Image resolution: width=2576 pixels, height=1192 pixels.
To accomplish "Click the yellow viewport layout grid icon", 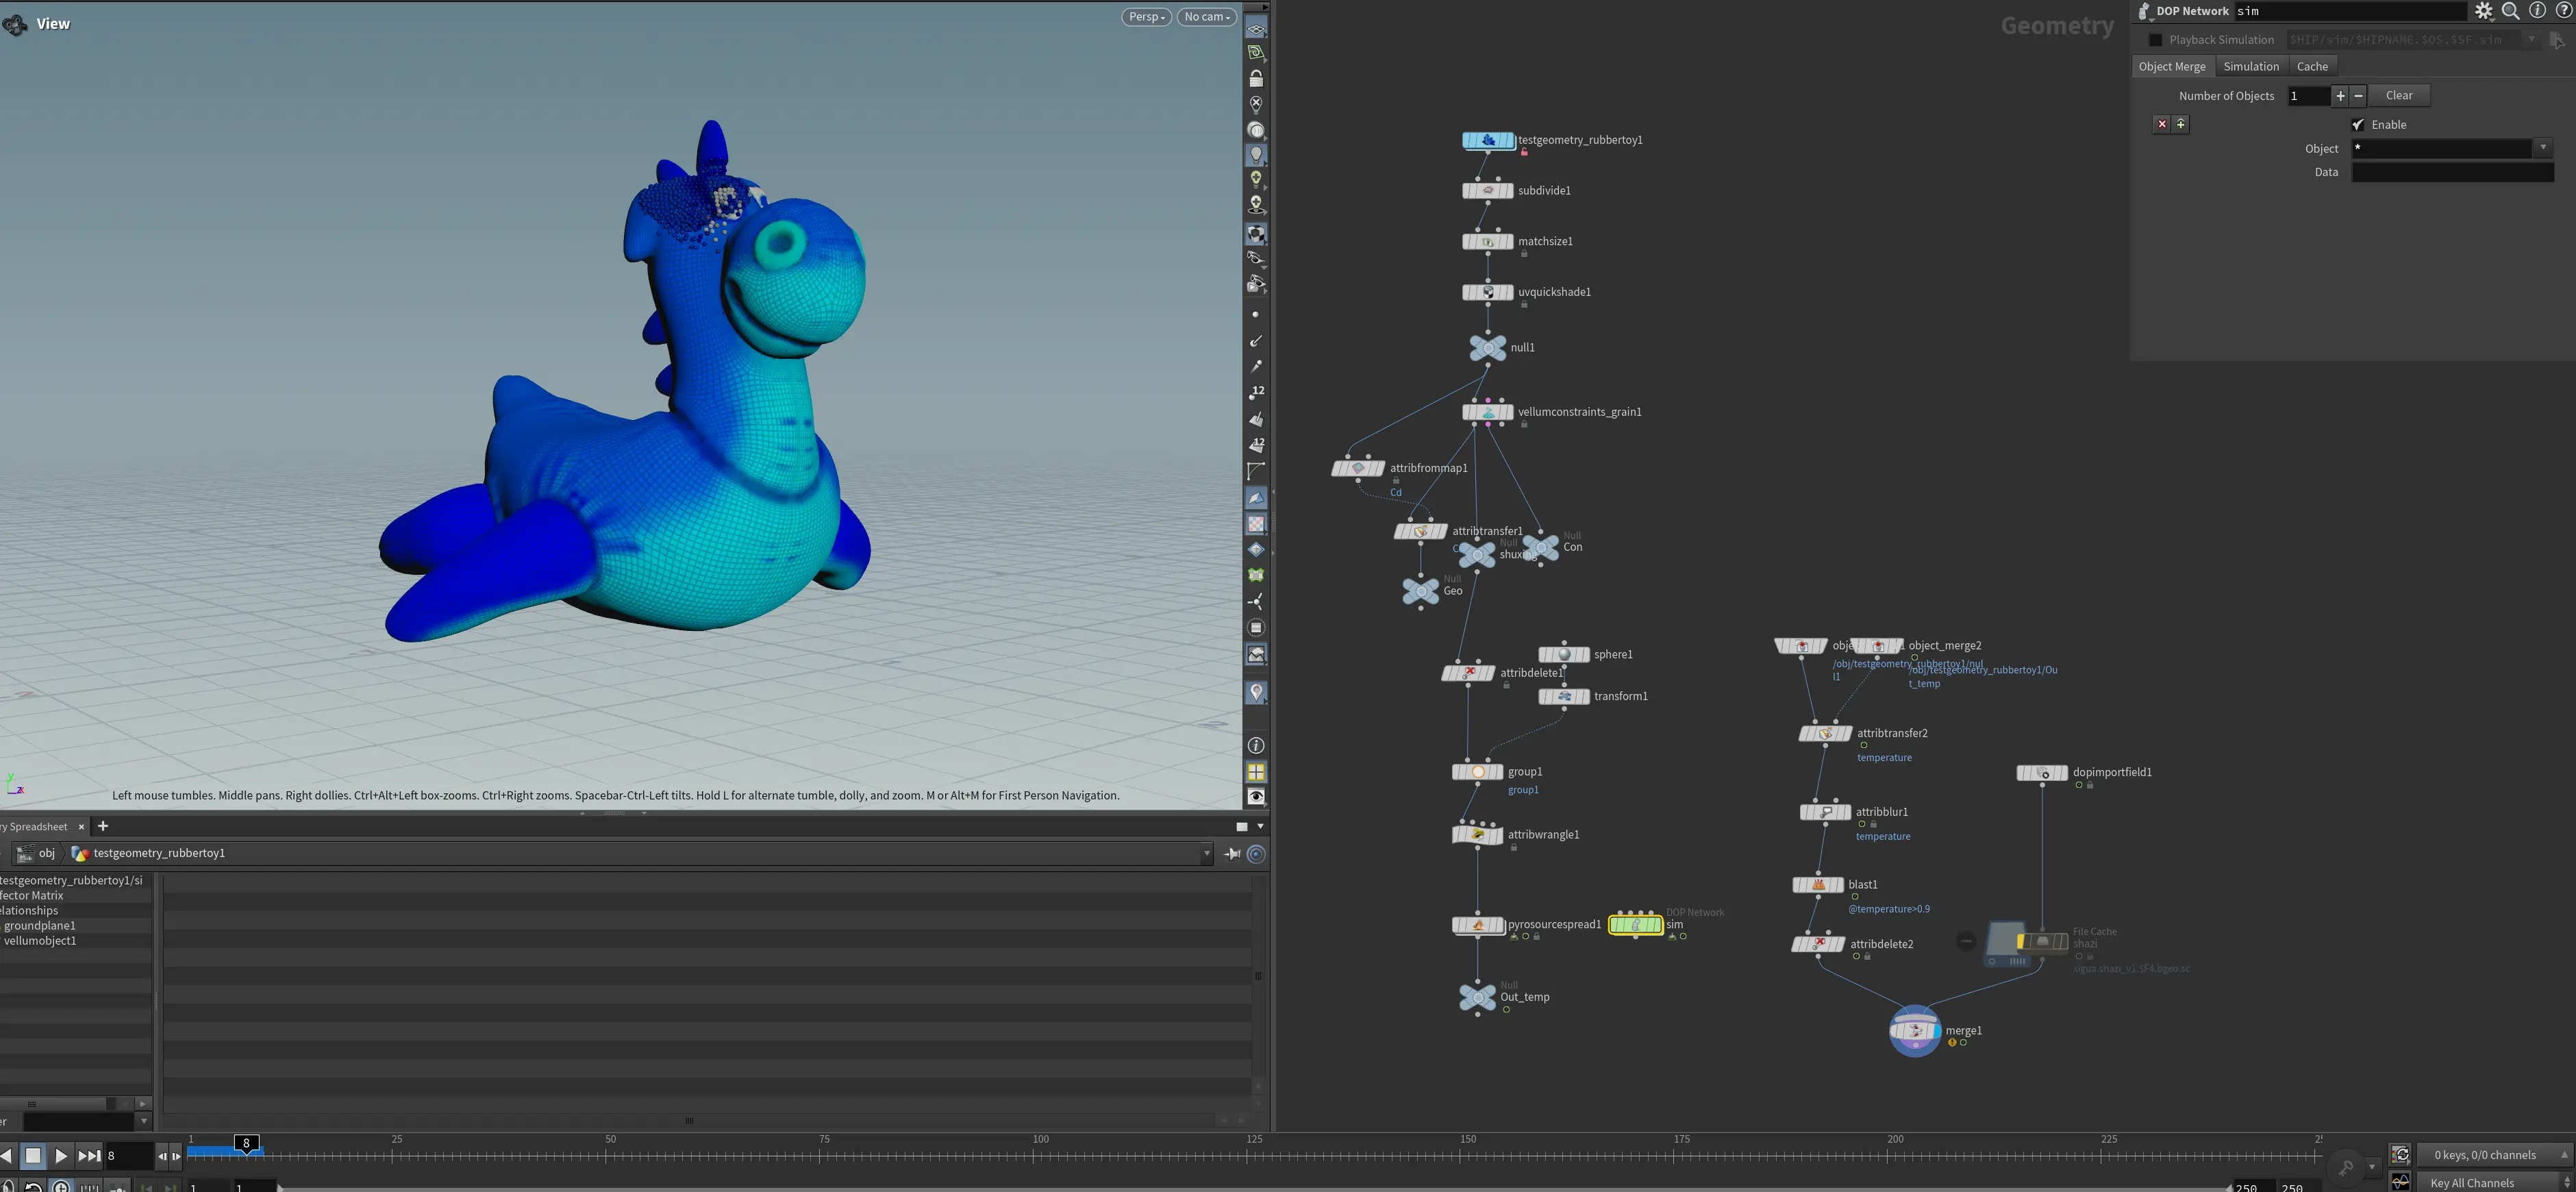I will [x=1256, y=772].
